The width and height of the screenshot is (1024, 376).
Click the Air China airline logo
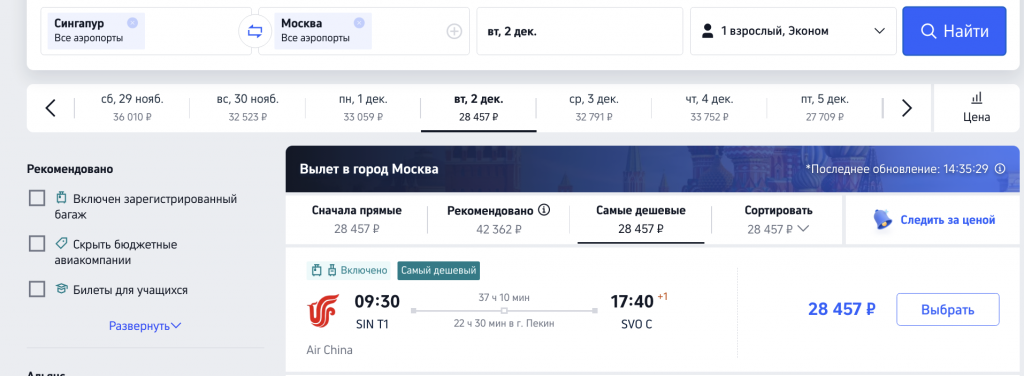(323, 309)
